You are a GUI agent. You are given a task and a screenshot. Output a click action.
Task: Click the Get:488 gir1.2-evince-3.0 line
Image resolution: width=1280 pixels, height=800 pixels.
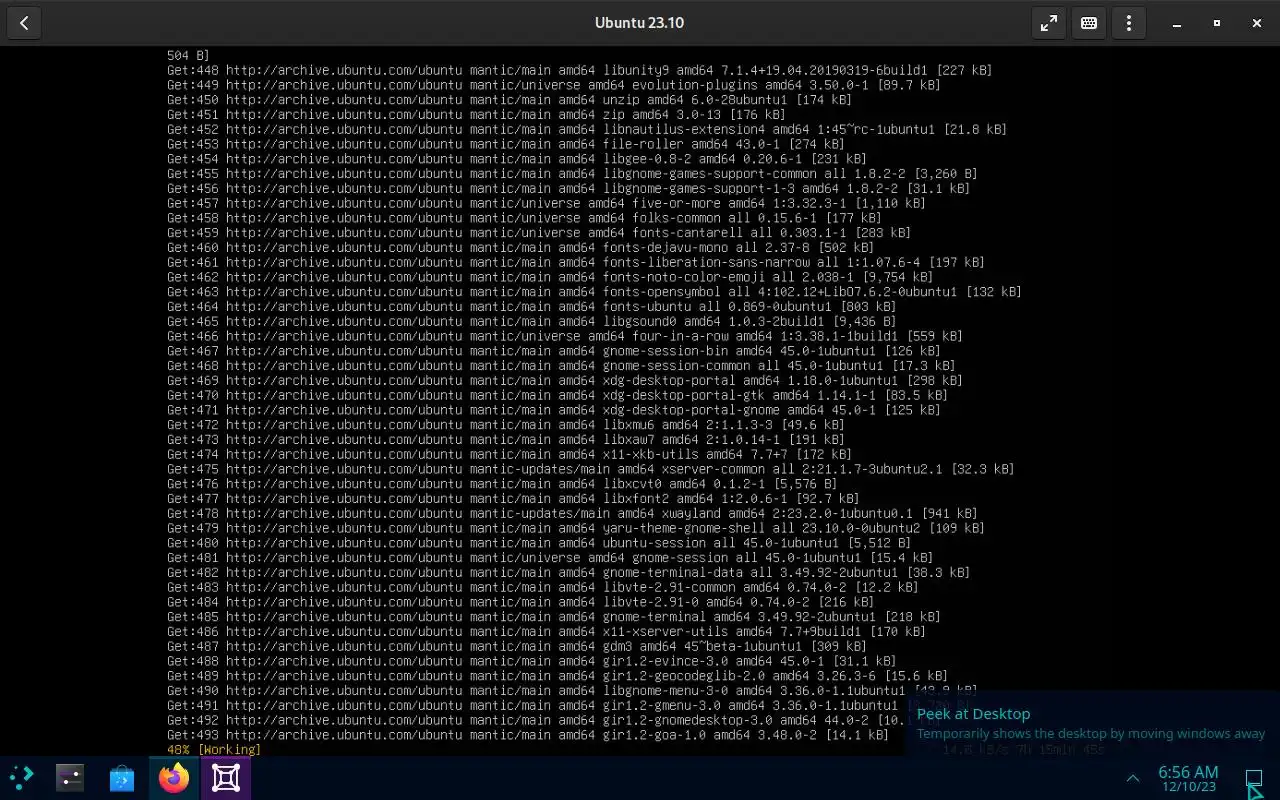click(x=532, y=660)
